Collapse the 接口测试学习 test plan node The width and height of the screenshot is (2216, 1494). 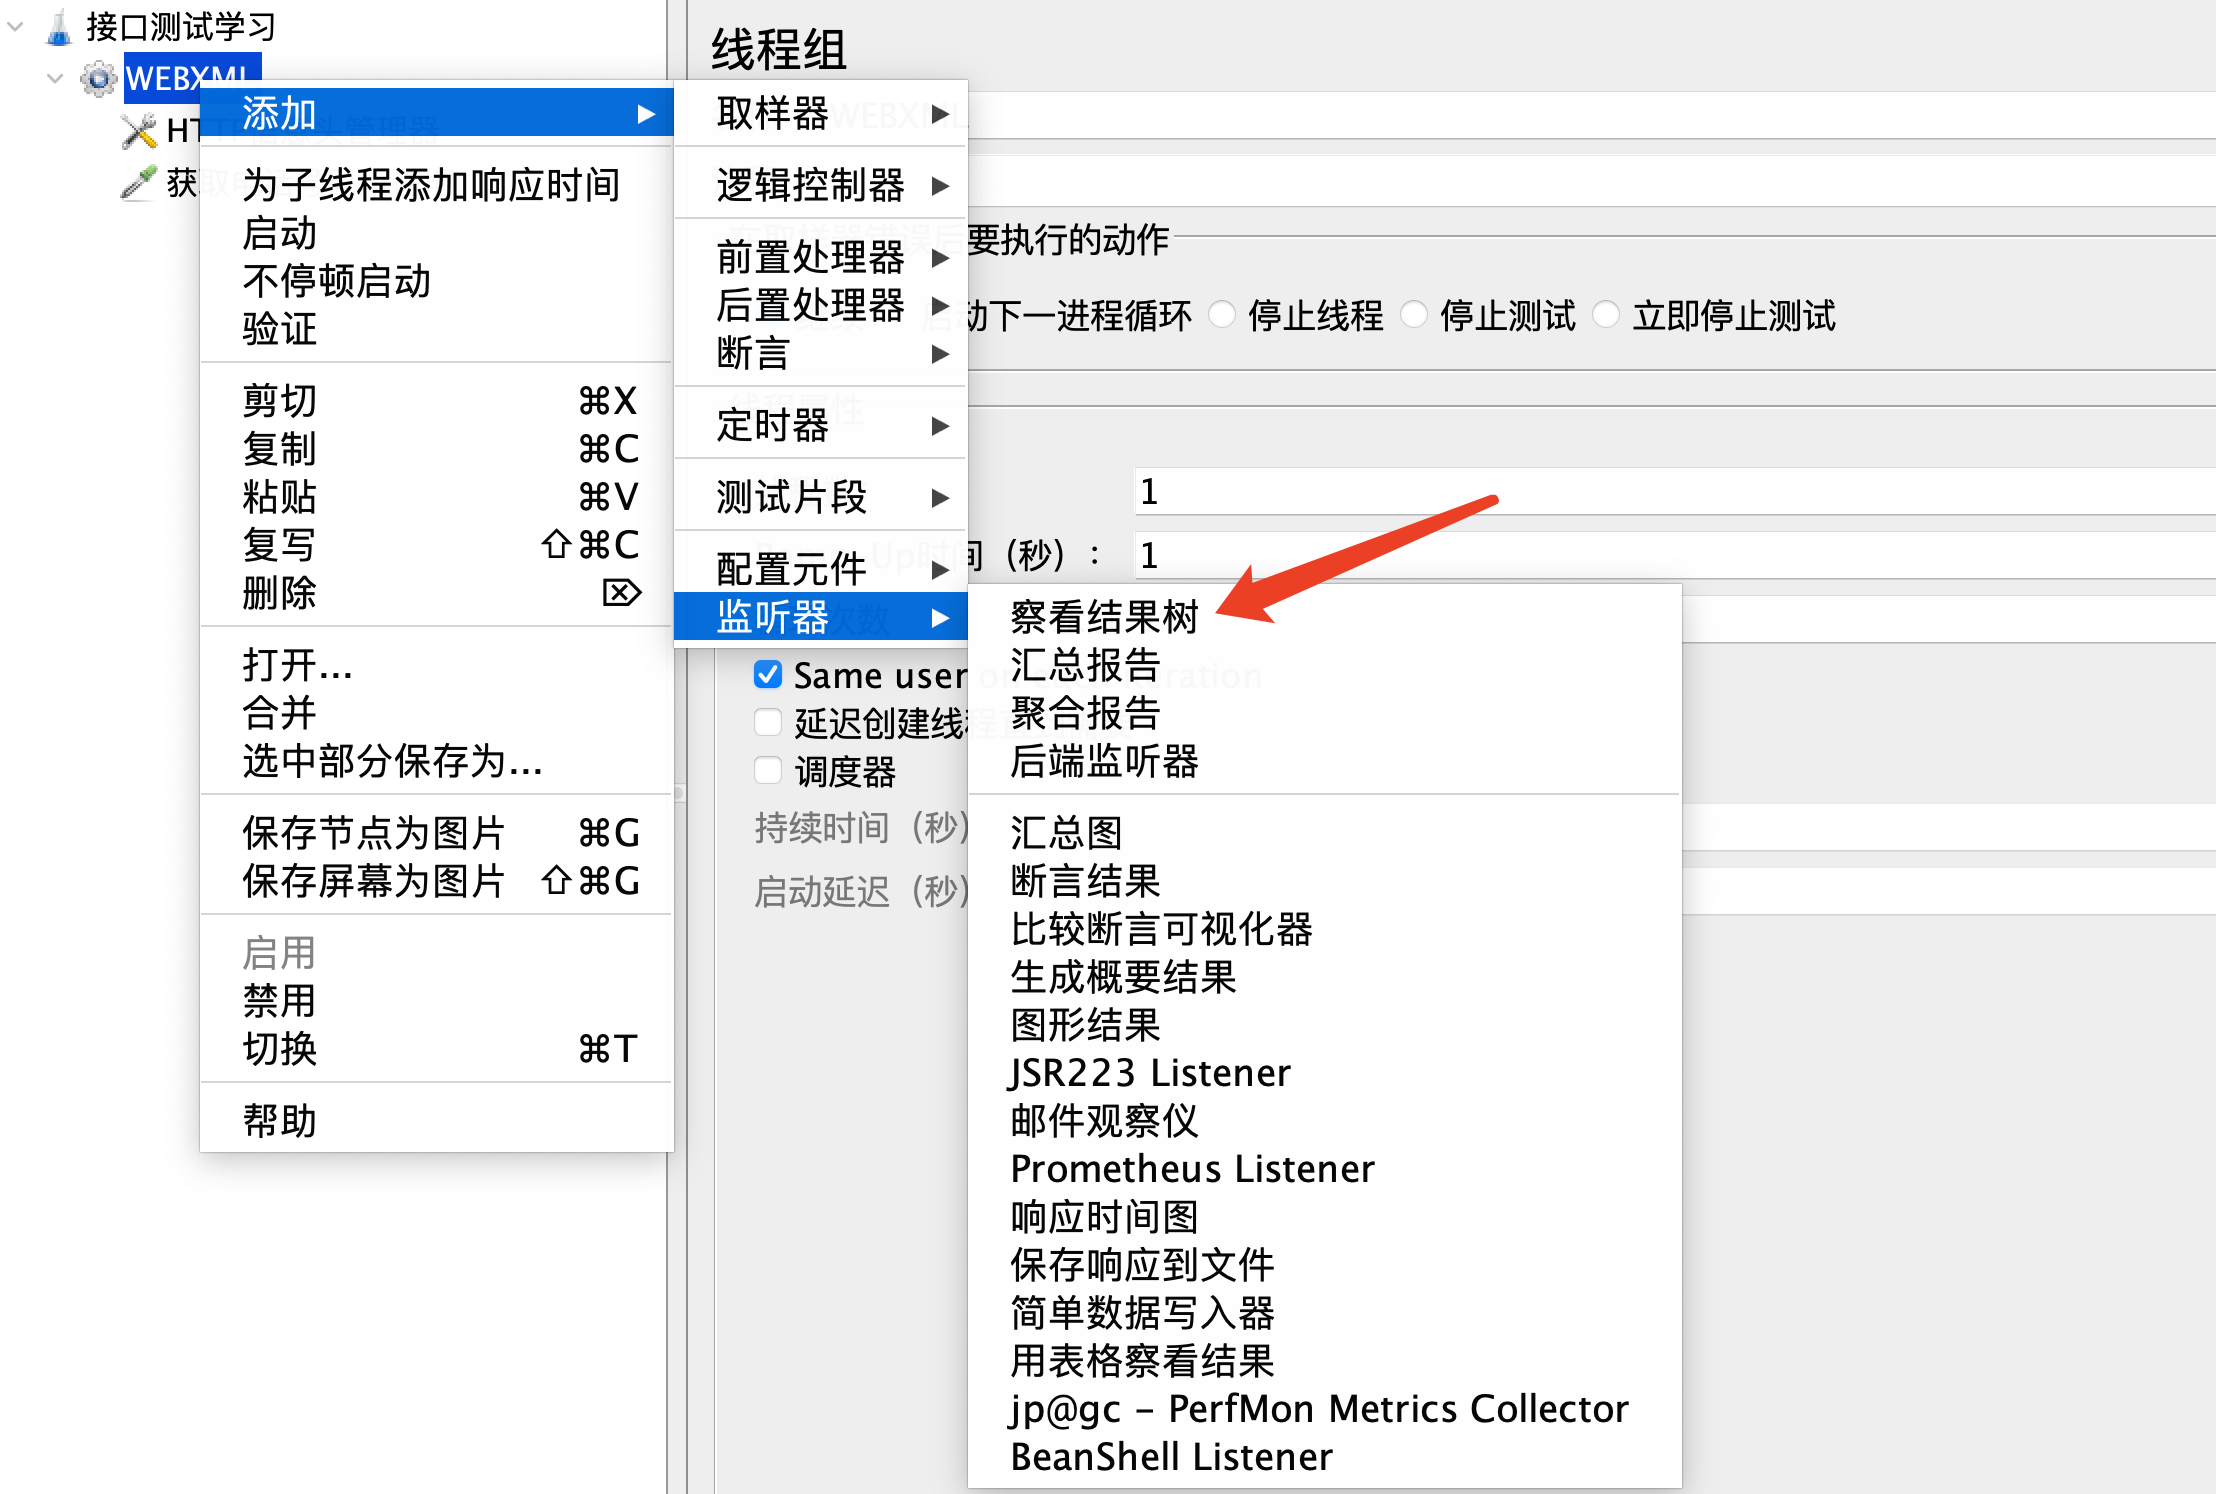click(x=16, y=27)
